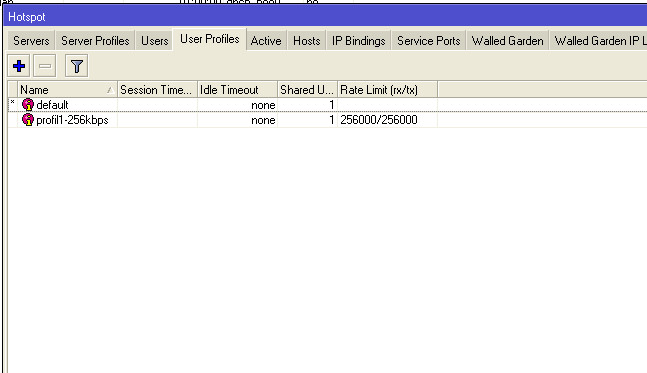Sort by Shared Users column header
The height and width of the screenshot is (373, 647).
[x=307, y=90]
